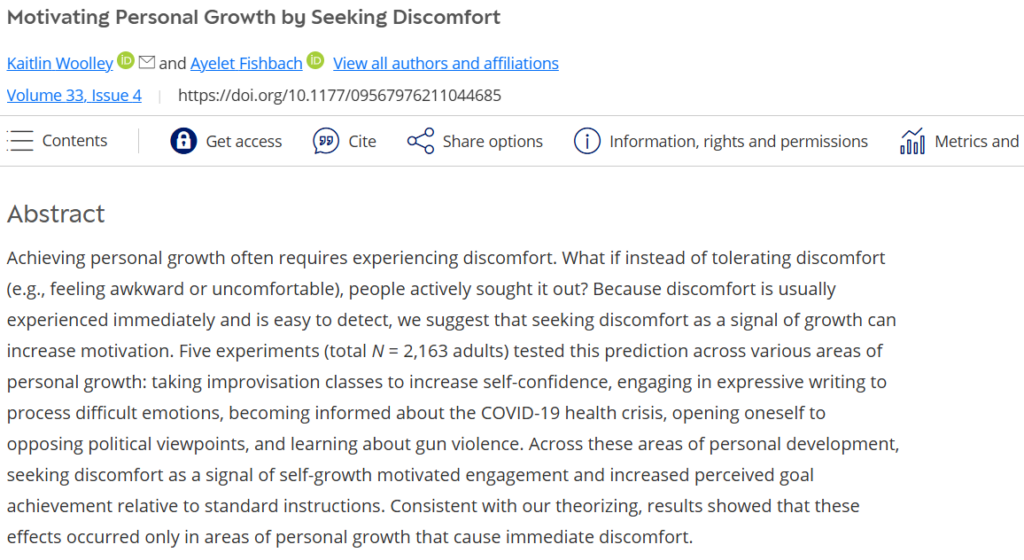The width and height of the screenshot is (1024, 560).
Task: Select the Cite toolbar label
Action: [x=362, y=141]
